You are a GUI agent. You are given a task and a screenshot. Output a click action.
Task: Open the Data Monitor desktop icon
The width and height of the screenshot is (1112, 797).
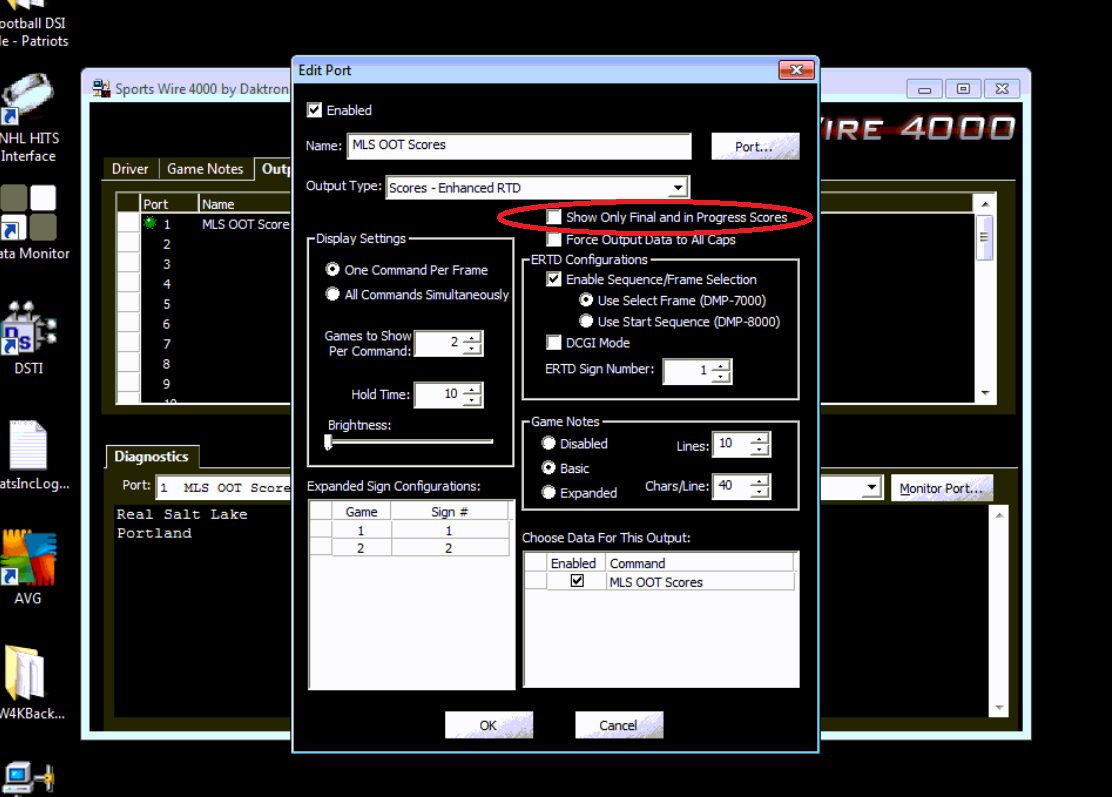pos(28,213)
